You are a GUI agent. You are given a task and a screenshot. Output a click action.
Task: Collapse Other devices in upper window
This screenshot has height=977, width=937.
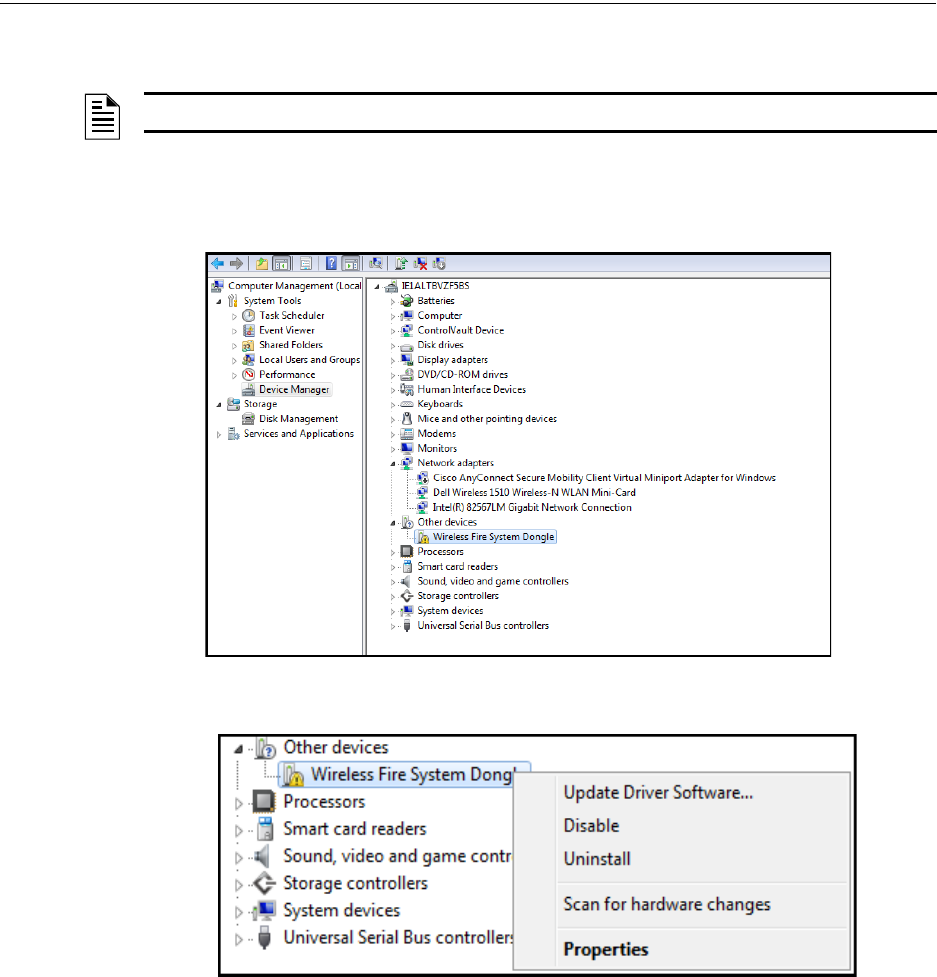point(392,523)
